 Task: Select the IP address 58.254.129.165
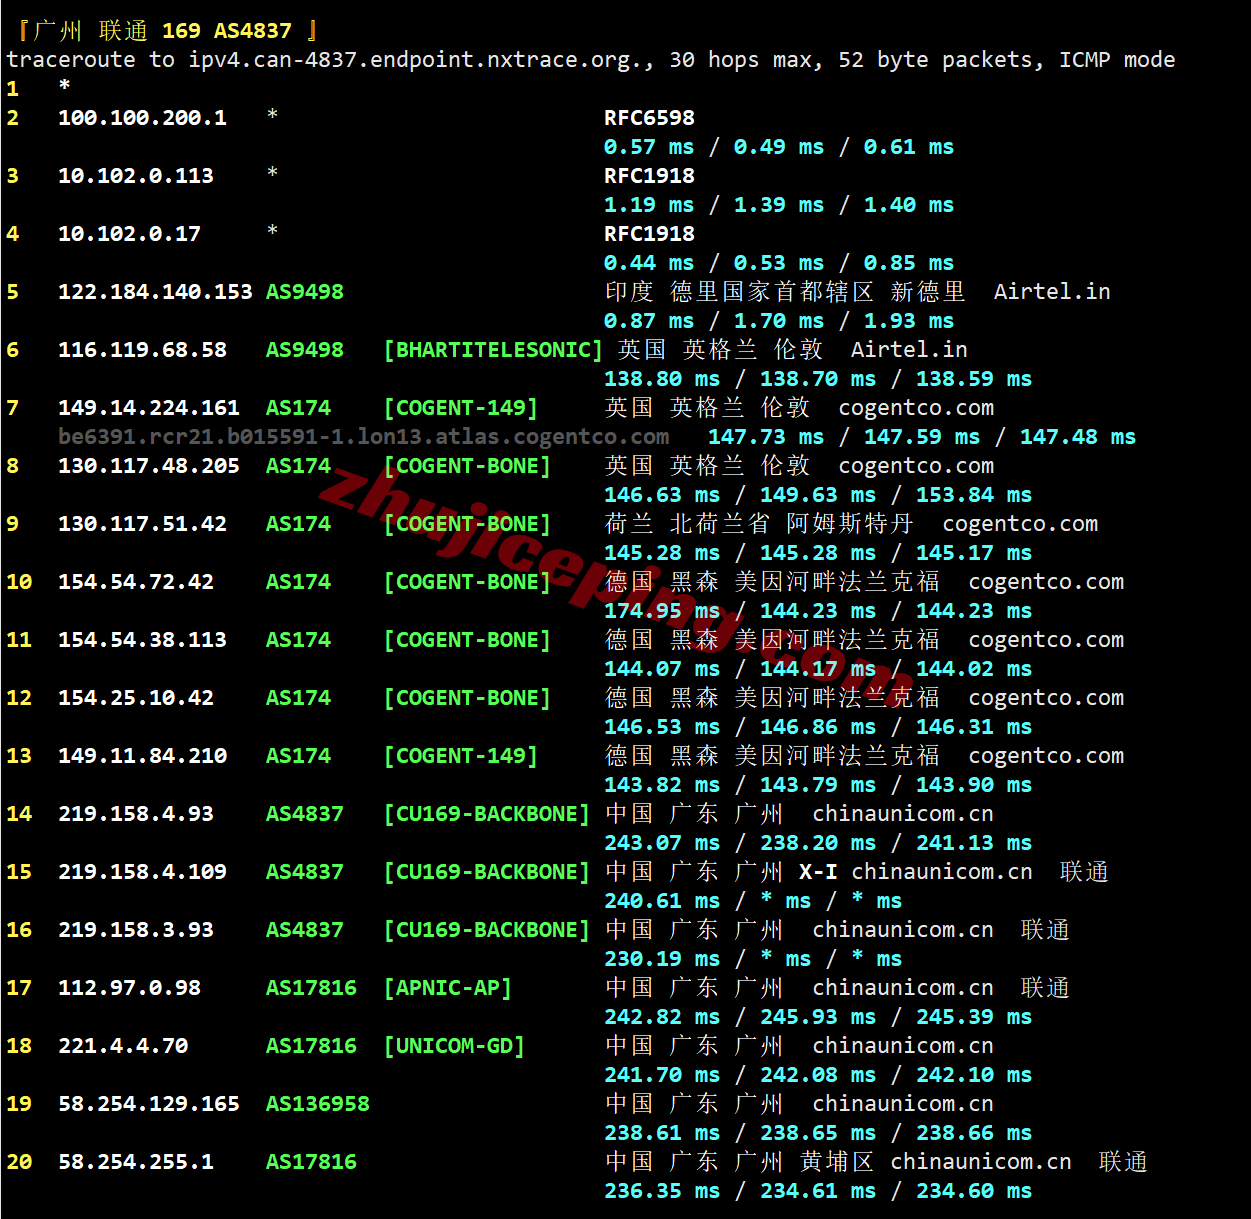(x=149, y=1104)
